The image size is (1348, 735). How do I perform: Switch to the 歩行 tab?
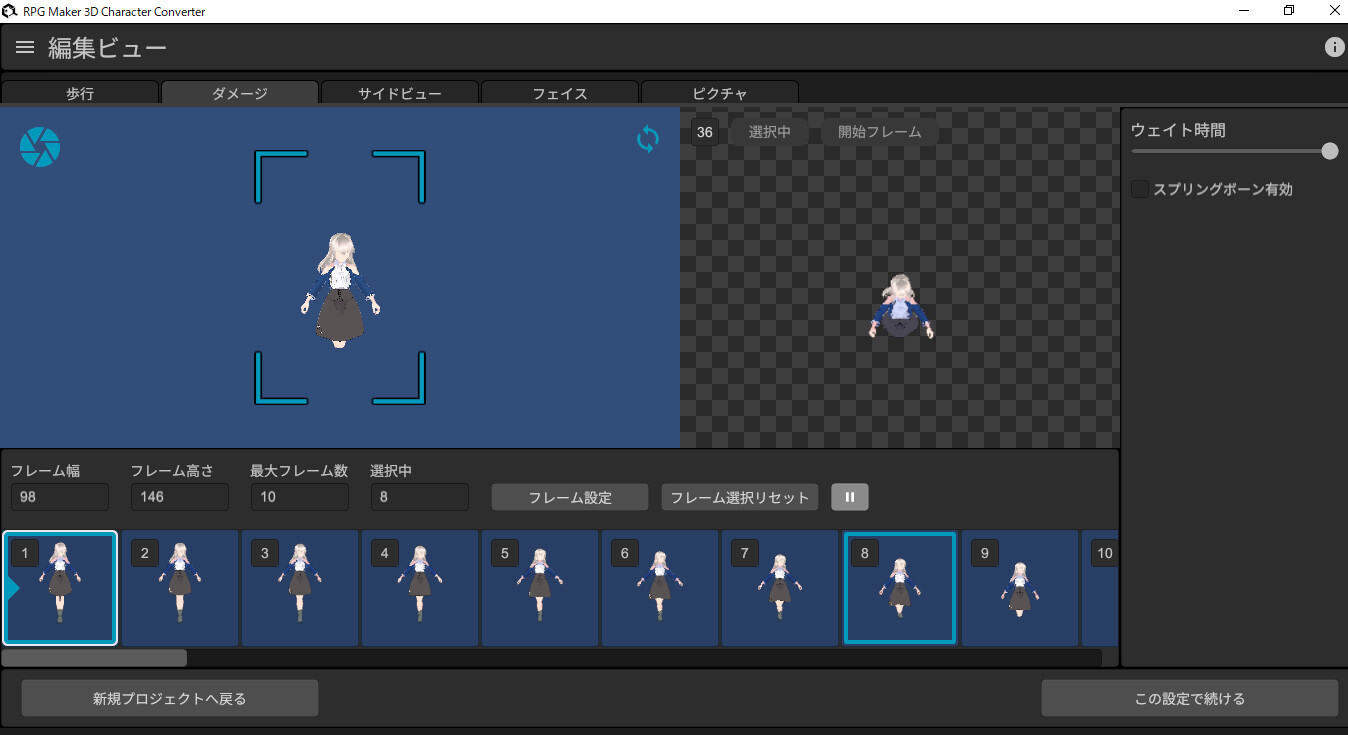point(80,93)
